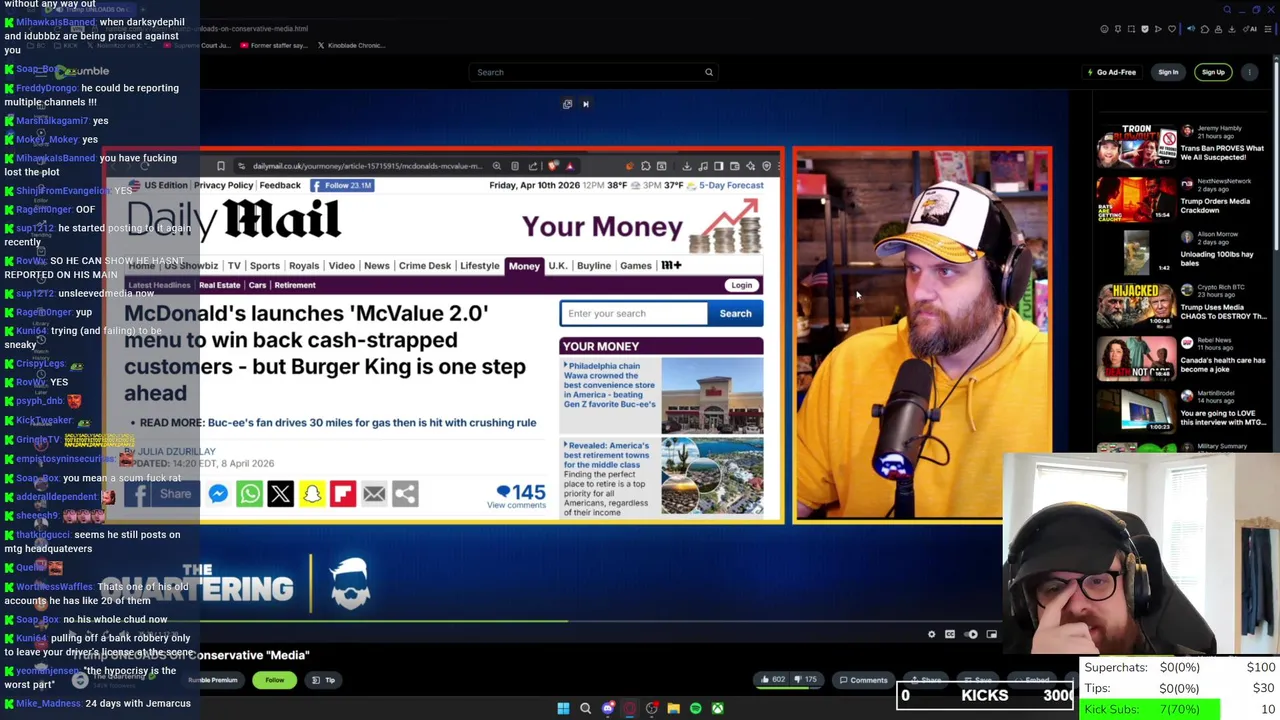Share the article via Messenger icon
This screenshot has height=720, width=1280.
(x=218, y=494)
